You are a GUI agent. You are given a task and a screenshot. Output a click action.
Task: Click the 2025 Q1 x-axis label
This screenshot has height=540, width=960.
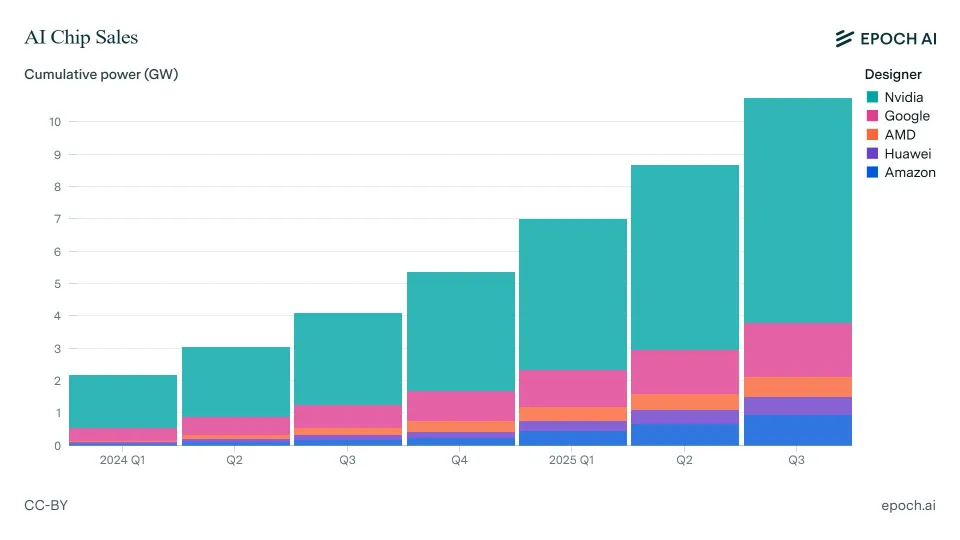573,460
